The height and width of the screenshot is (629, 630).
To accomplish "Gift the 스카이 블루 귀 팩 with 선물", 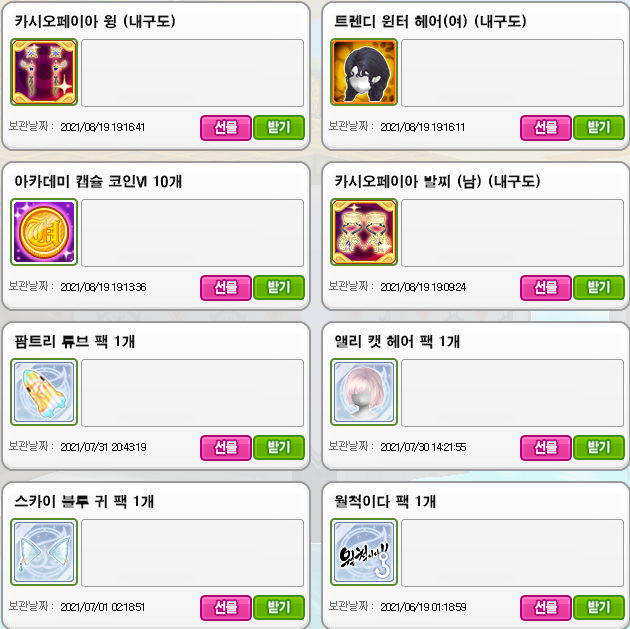I will click(x=226, y=607).
